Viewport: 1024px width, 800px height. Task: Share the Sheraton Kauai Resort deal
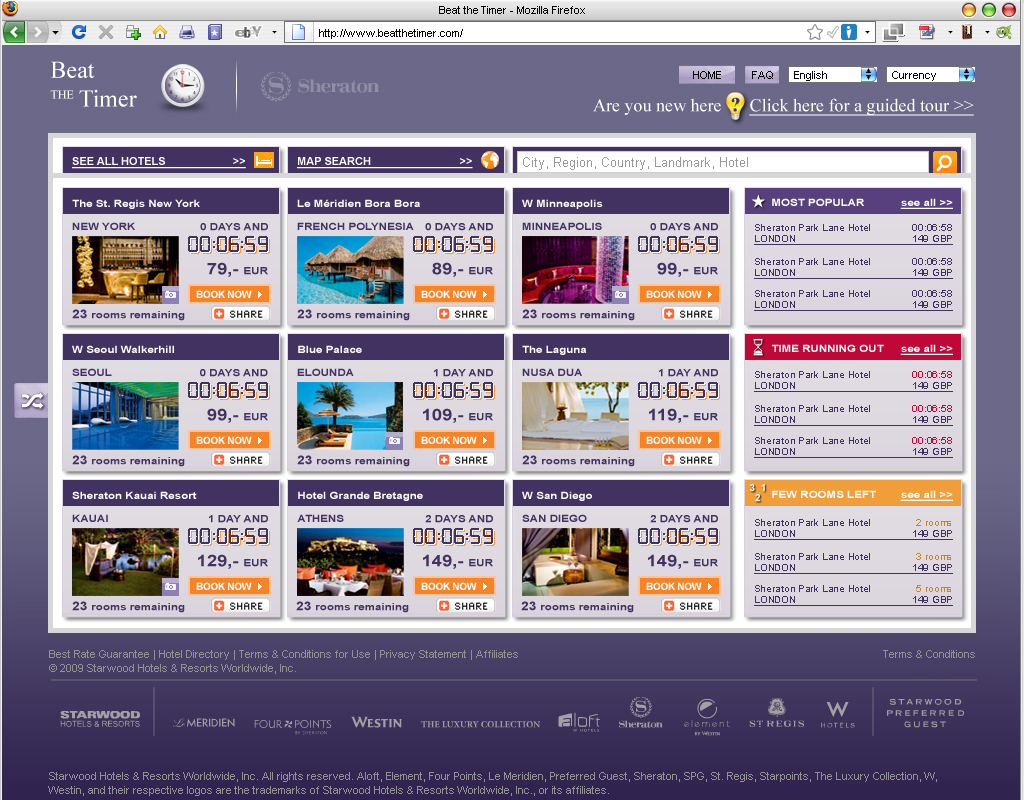click(x=239, y=606)
